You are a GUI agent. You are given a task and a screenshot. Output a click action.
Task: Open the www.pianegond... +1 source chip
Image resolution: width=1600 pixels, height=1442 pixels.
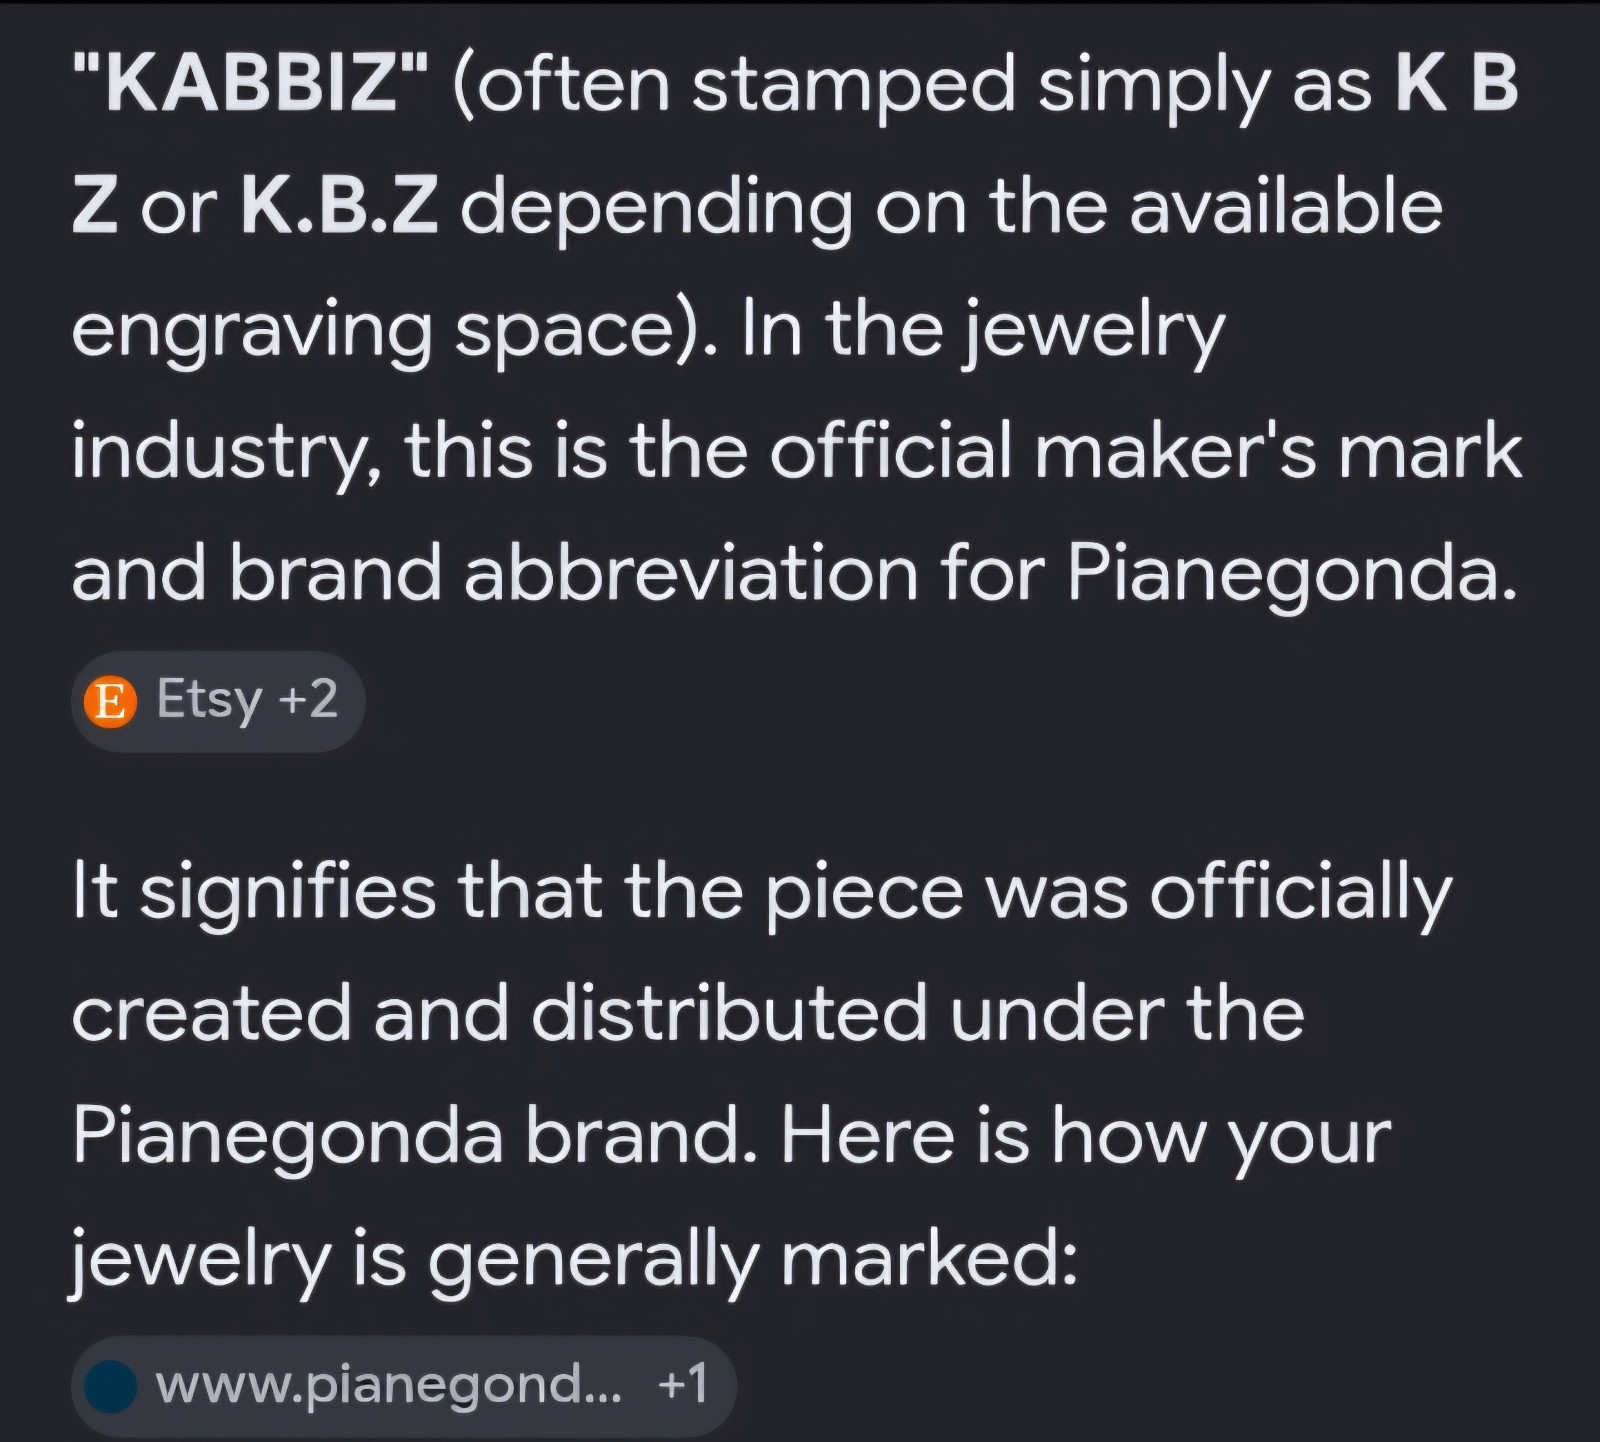(x=403, y=1386)
